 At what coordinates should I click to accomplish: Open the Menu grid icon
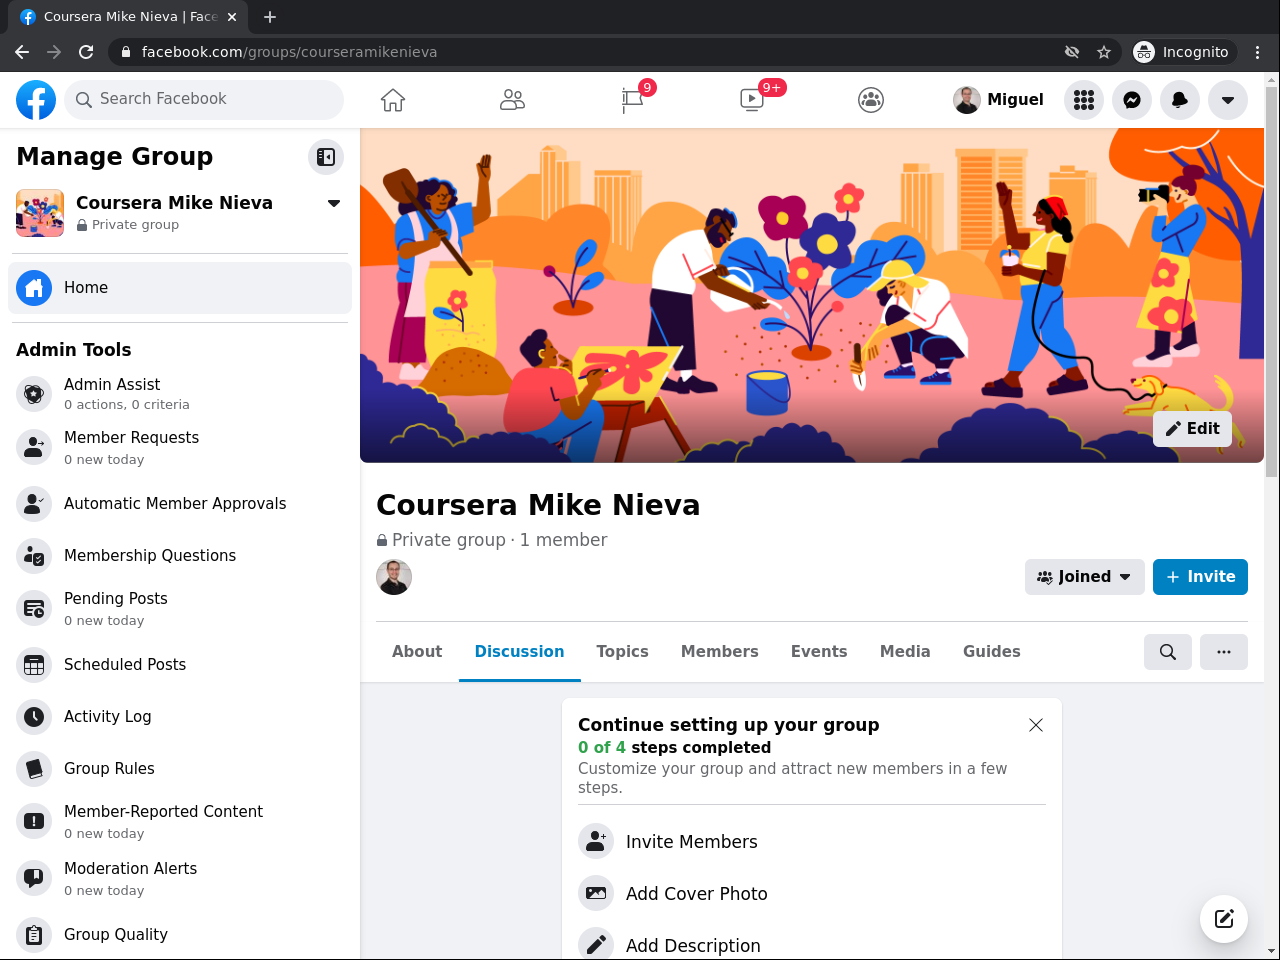pyautogui.click(x=1084, y=100)
